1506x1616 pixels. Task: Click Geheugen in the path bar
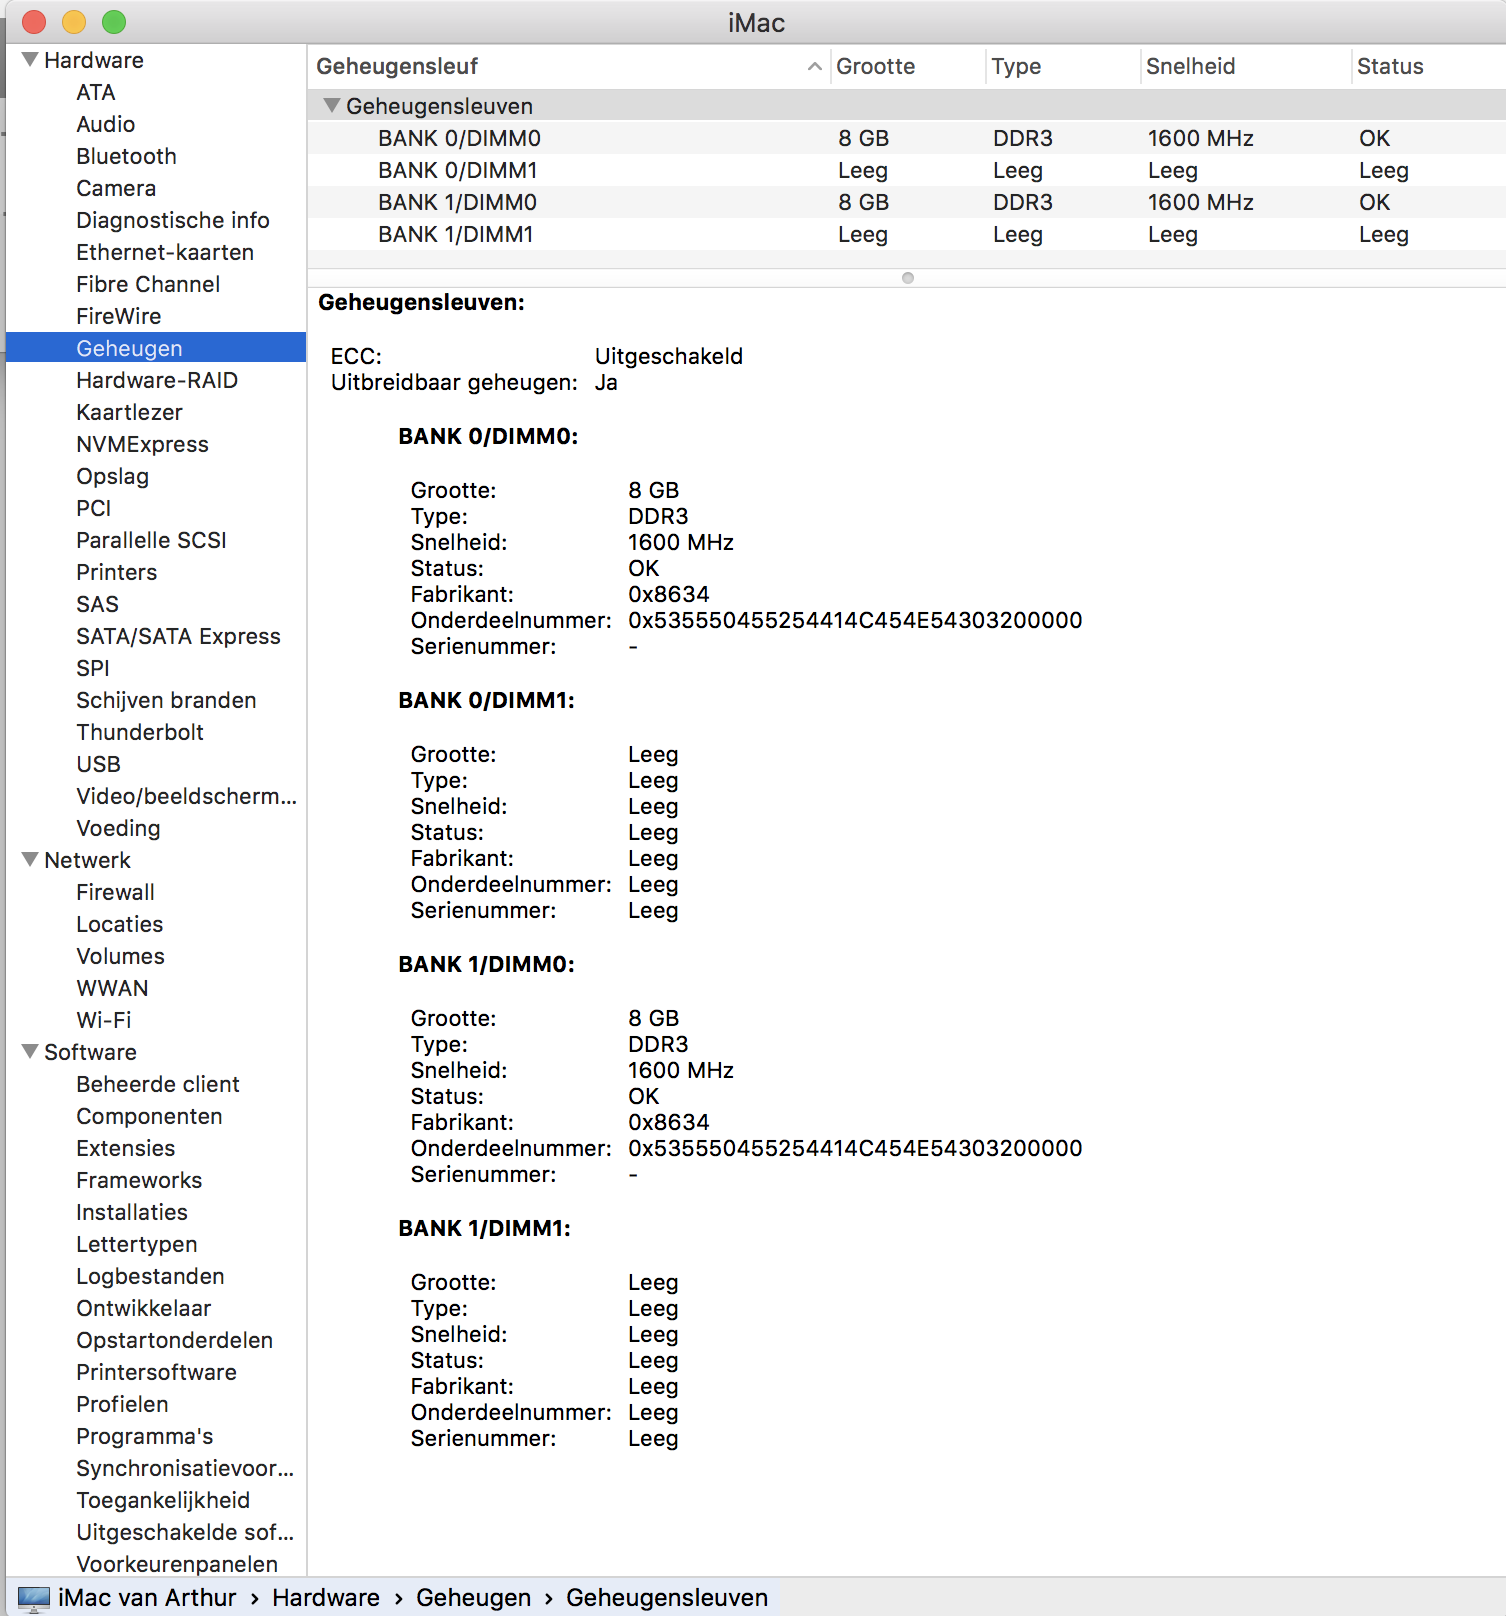(x=474, y=1598)
